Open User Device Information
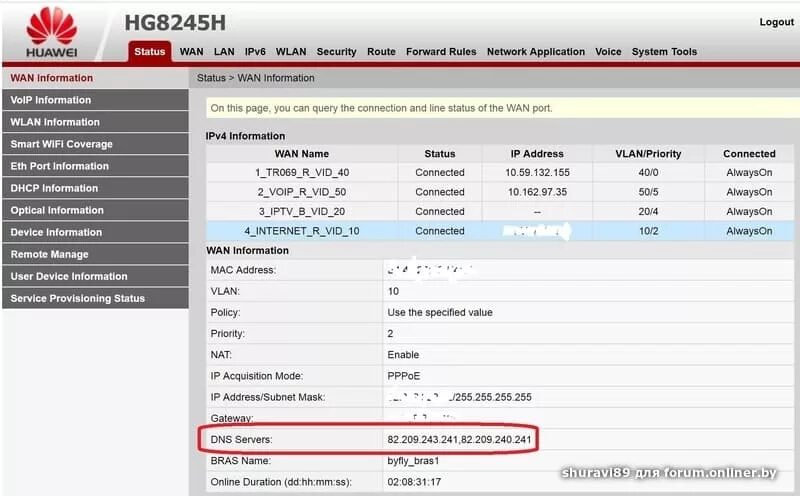Viewport: 800px width, 496px height. [x=95, y=276]
